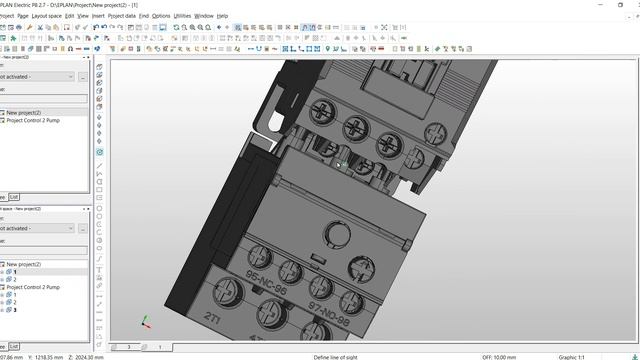This screenshot has height=360, width=640.
Task: Select the top 3D viewpoint cube icon
Action: click(x=99, y=67)
